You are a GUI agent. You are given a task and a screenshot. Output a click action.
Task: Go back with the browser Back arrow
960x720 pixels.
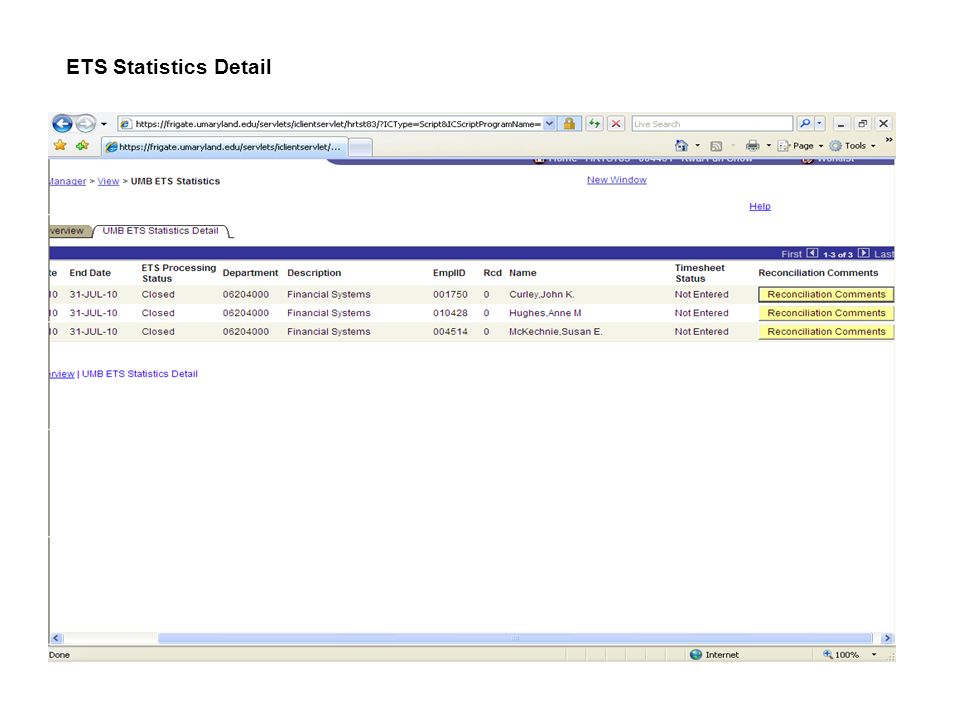click(62, 124)
